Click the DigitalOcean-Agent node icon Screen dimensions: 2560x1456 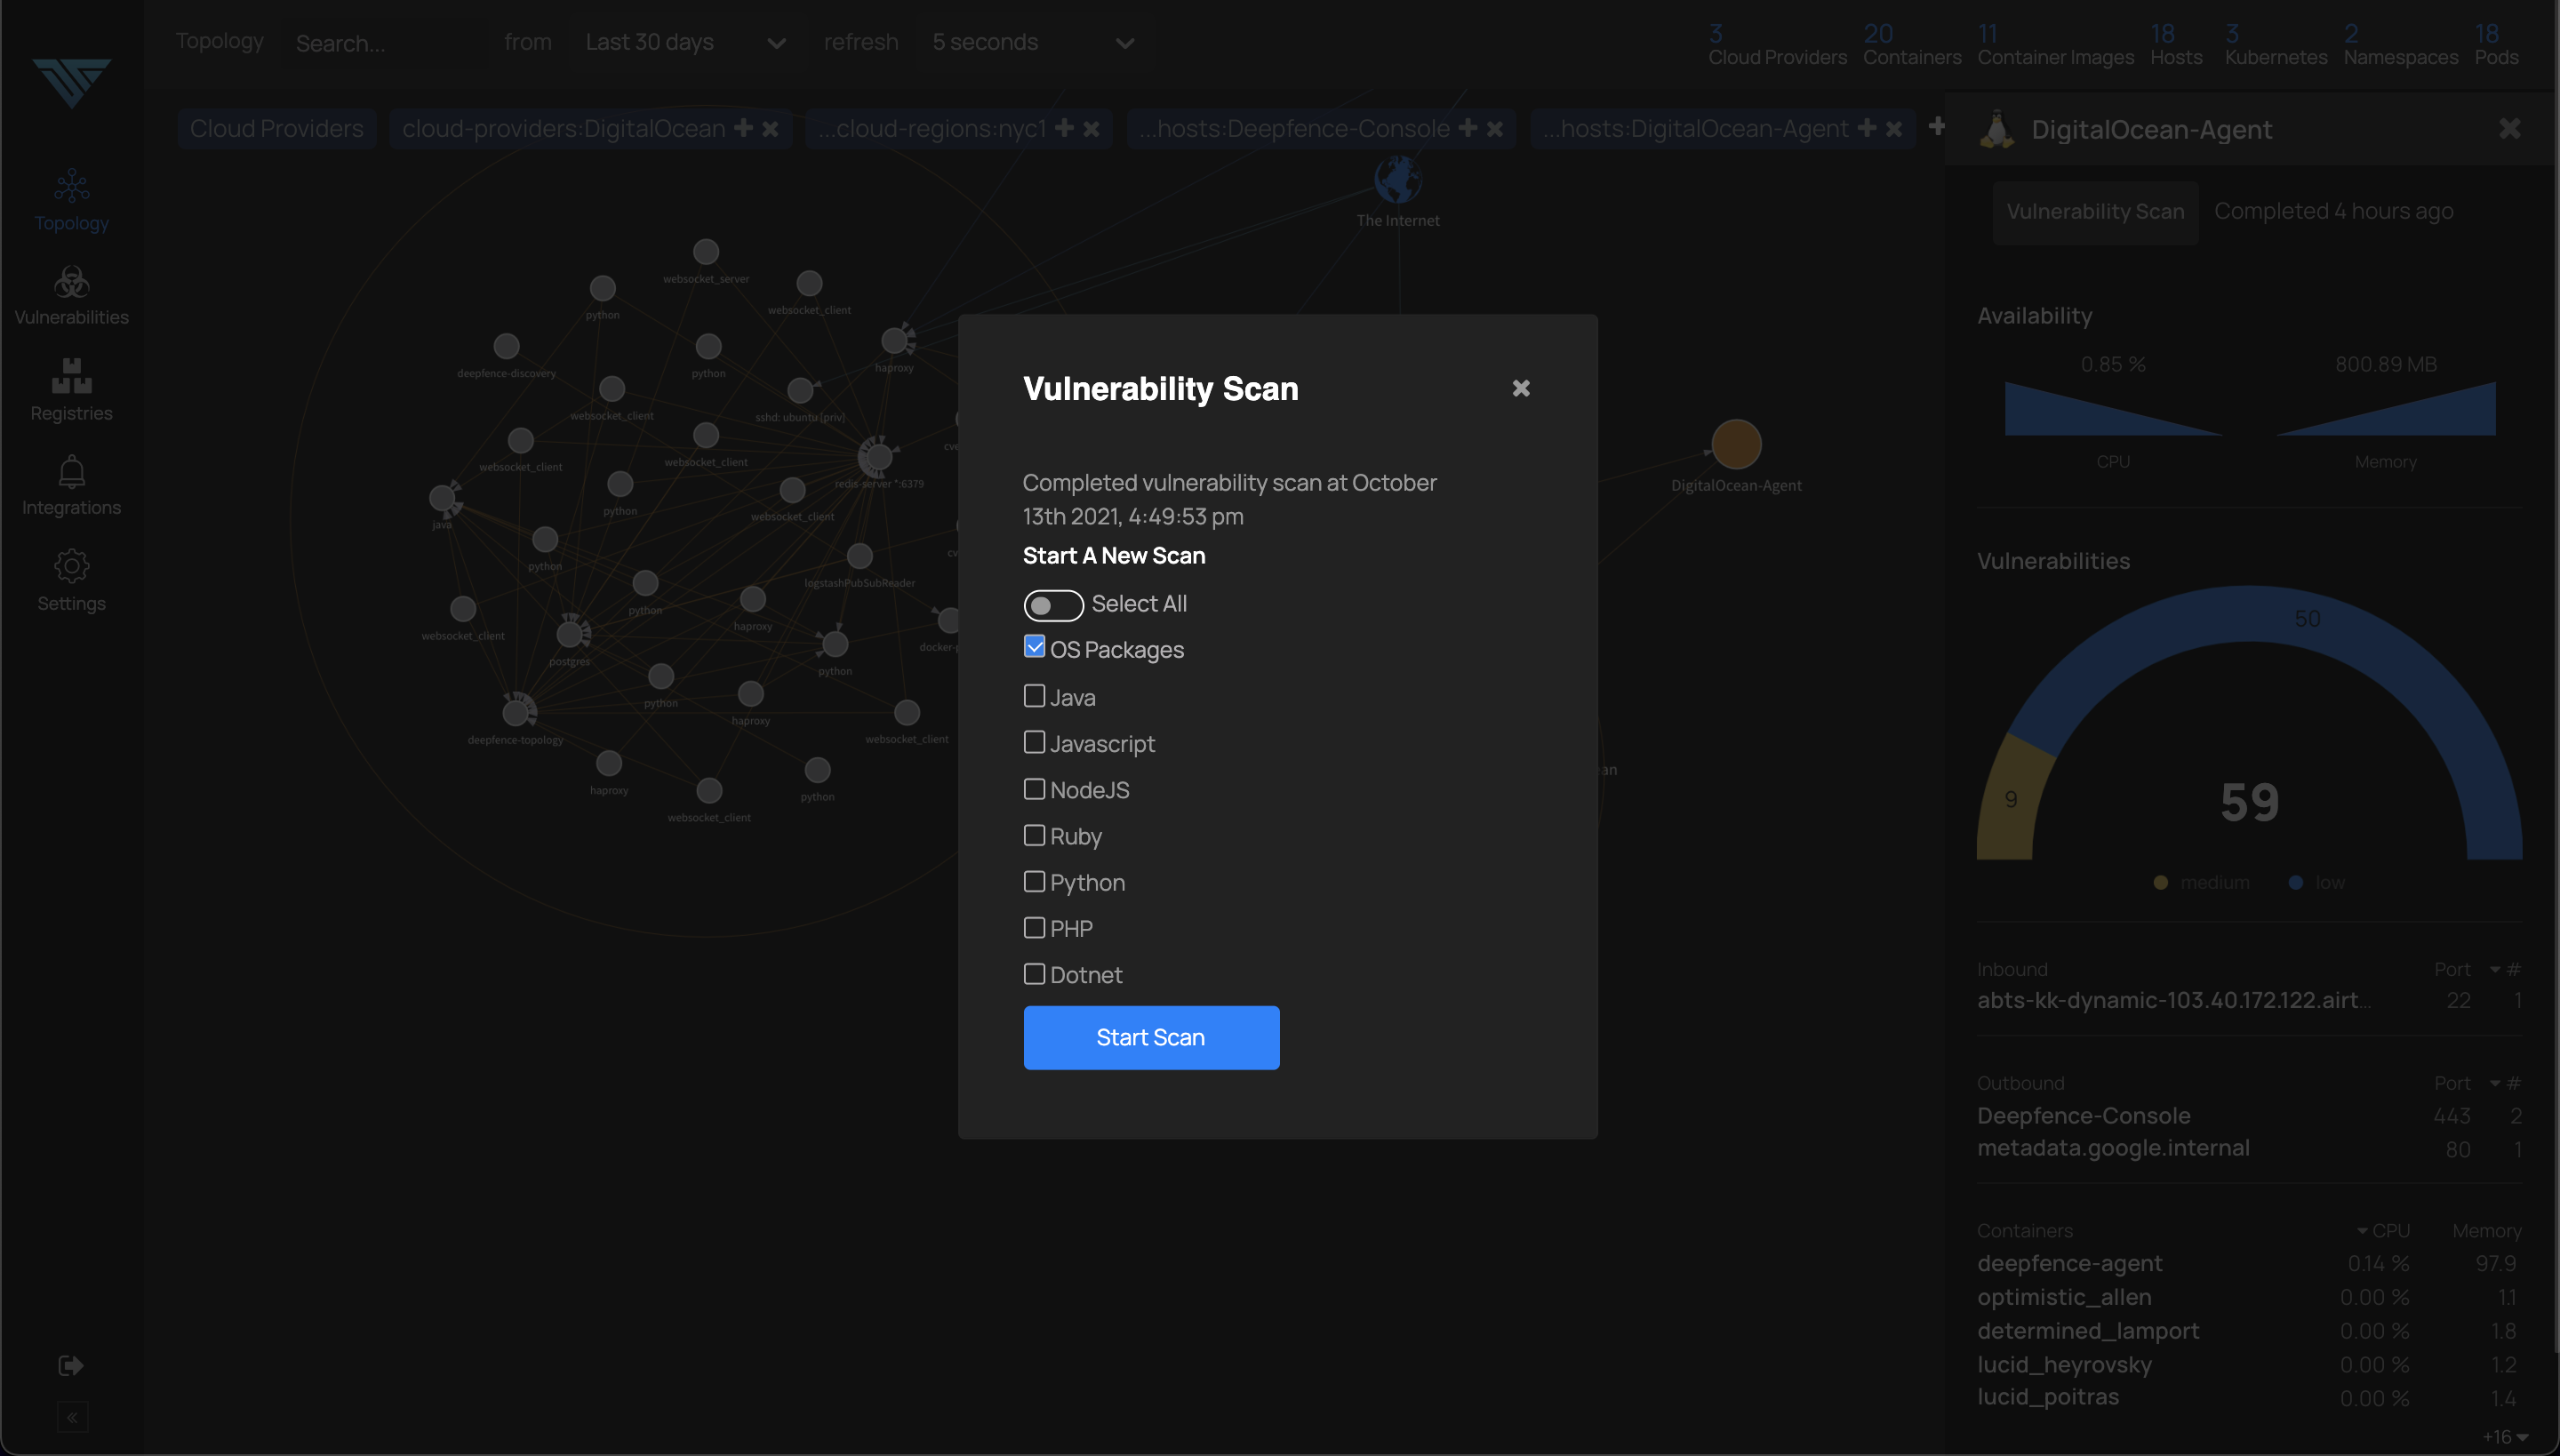(x=1737, y=444)
